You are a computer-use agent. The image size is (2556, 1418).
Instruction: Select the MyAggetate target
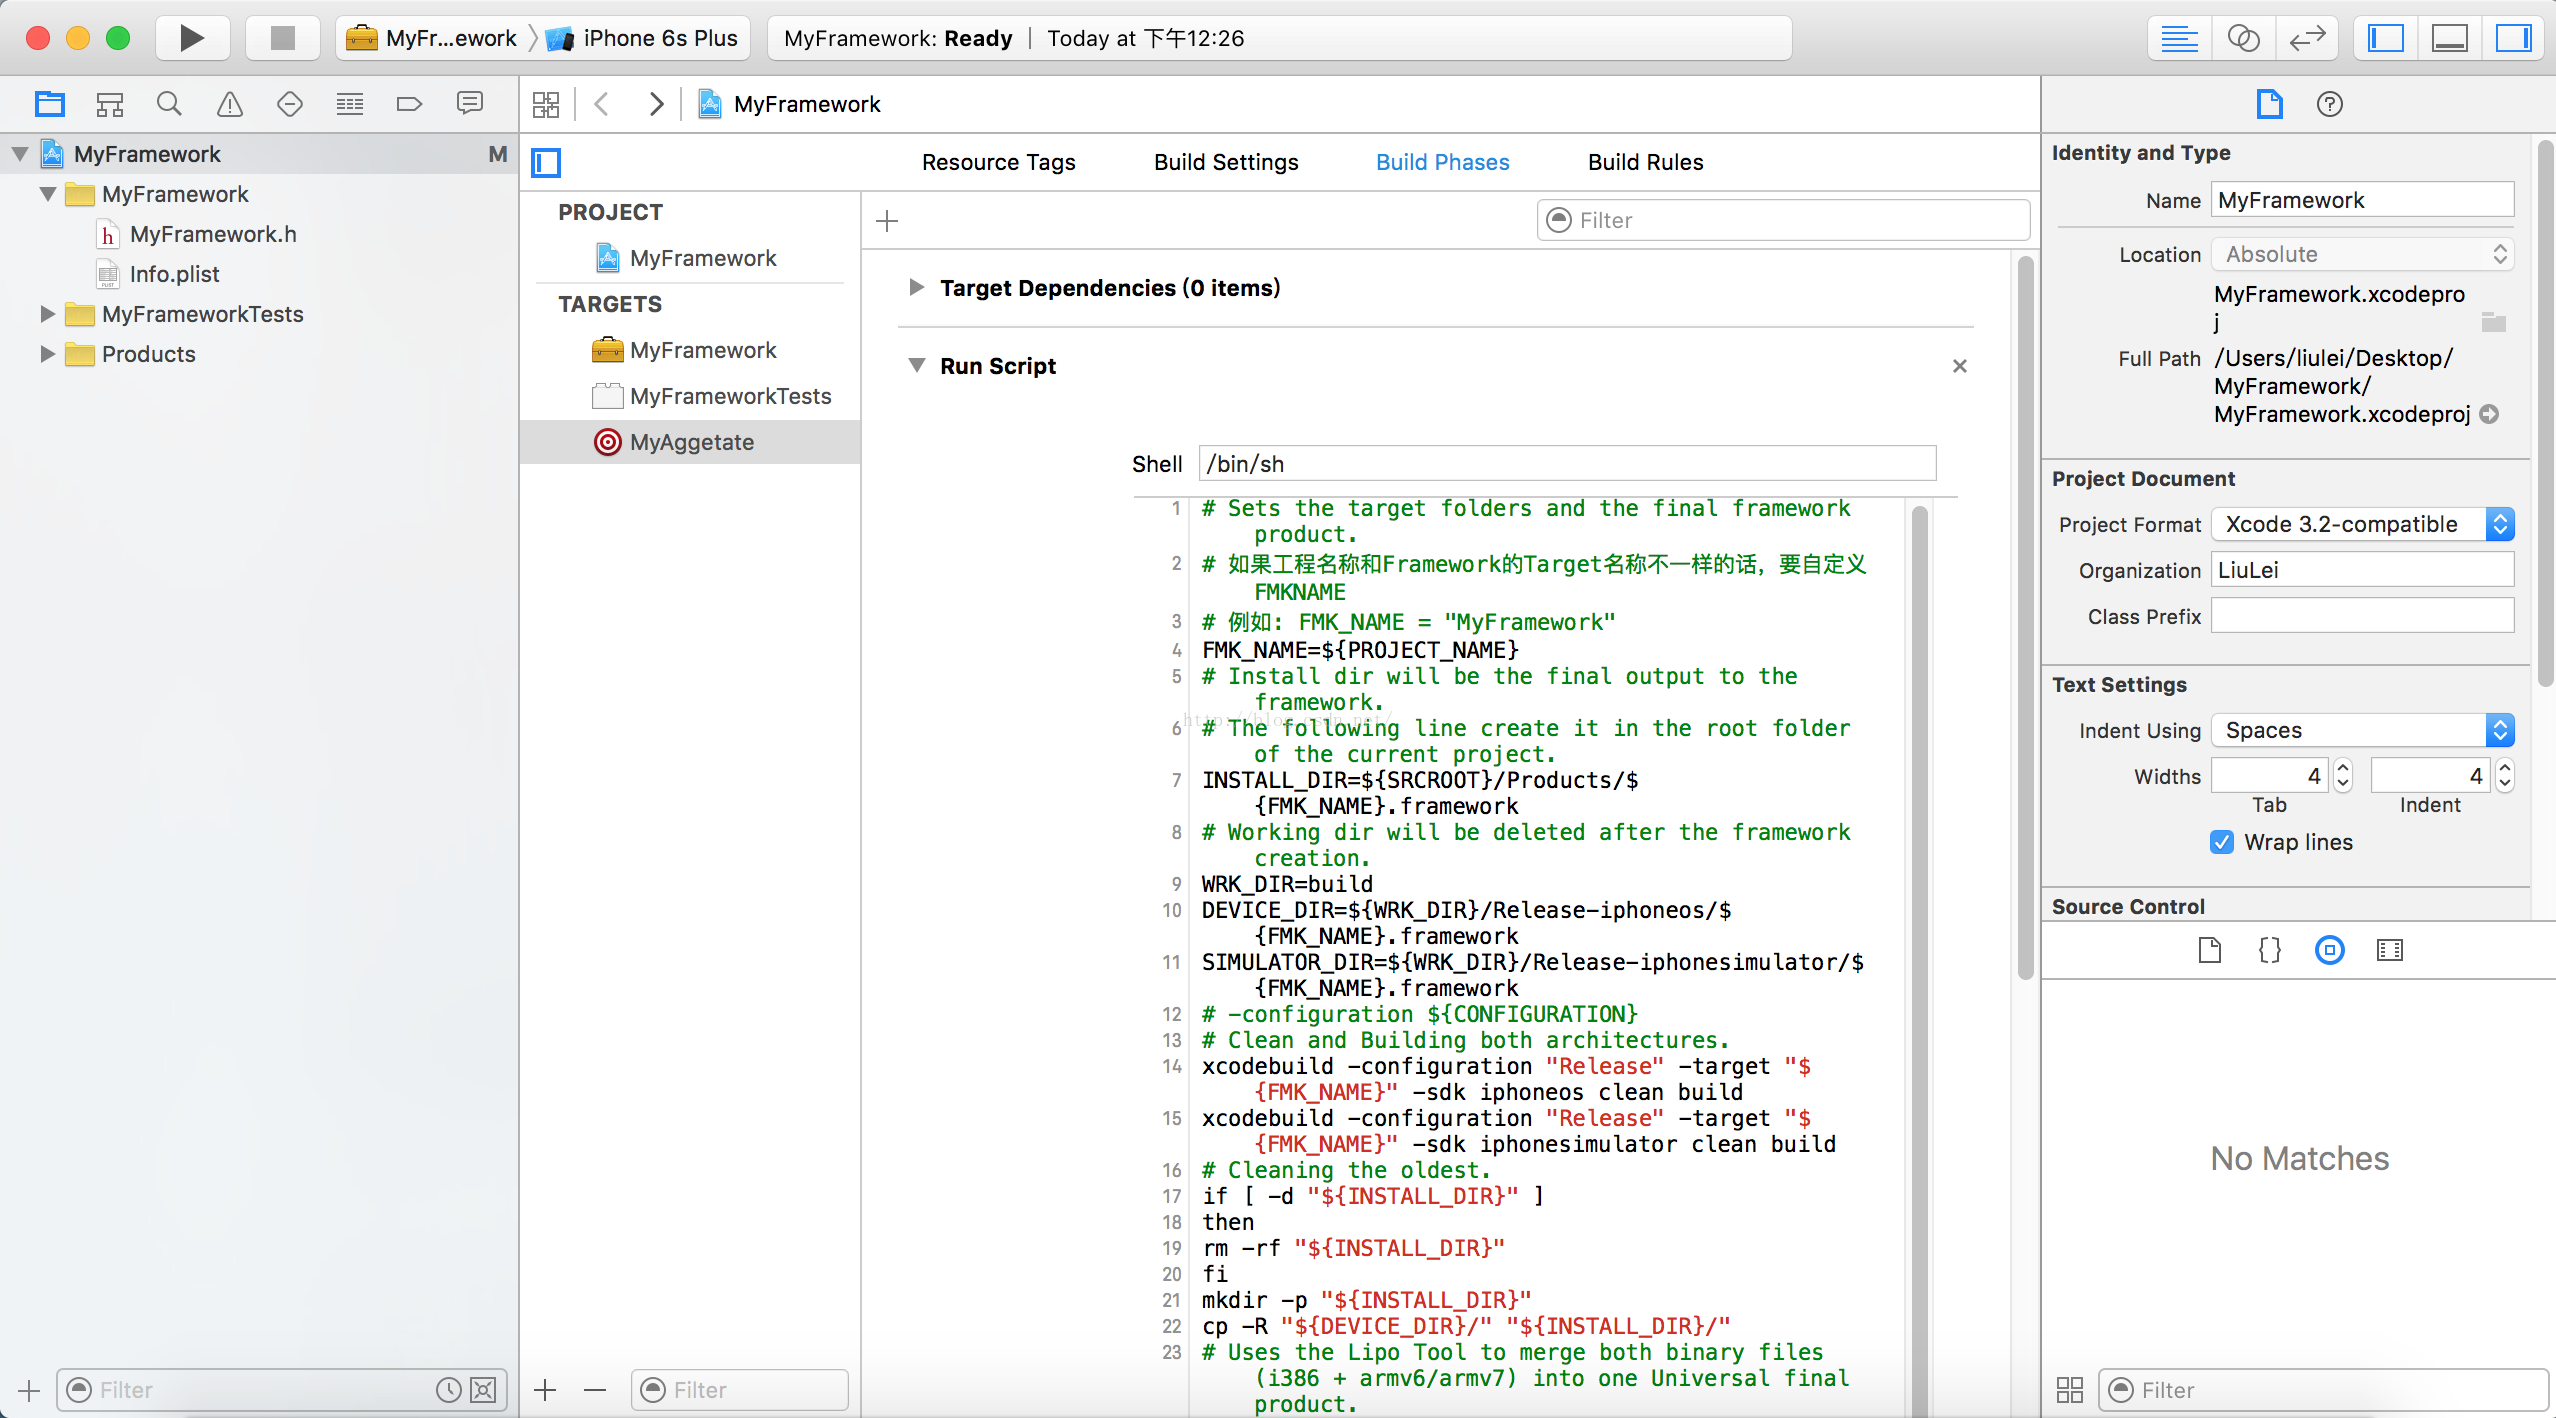(x=690, y=442)
